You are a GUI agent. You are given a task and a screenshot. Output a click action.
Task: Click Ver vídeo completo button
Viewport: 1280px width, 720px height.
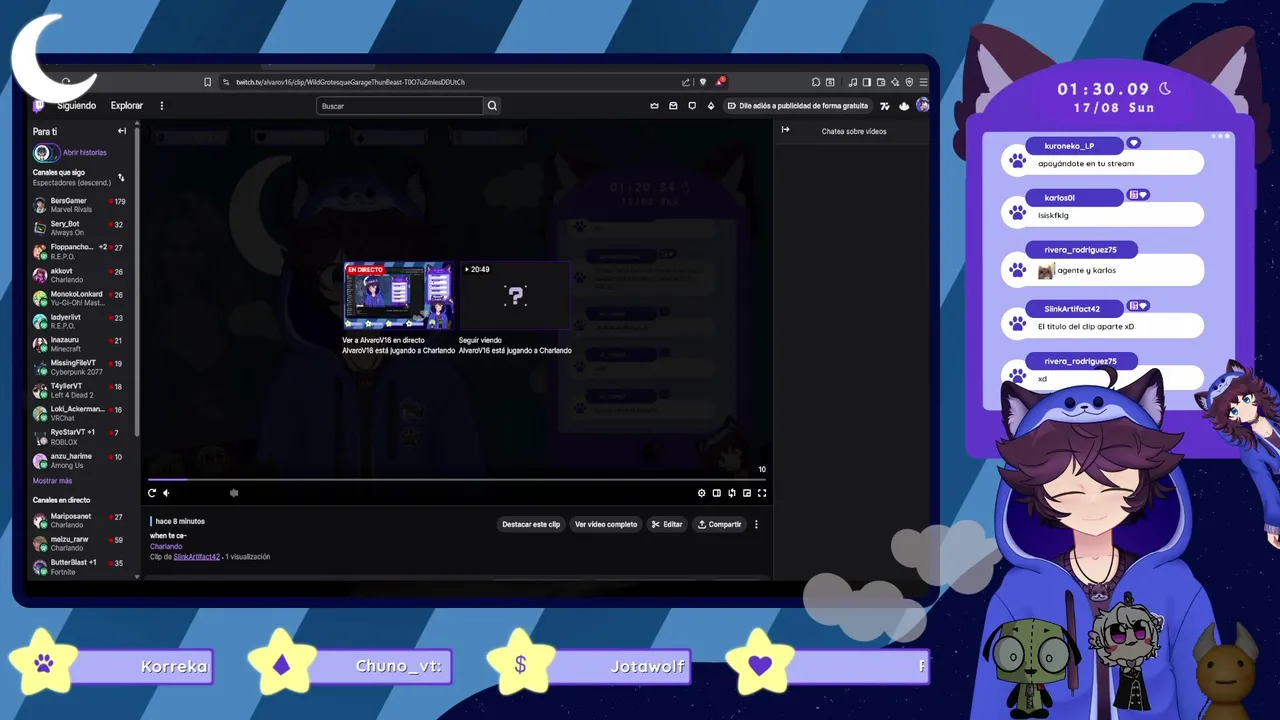pos(606,524)
